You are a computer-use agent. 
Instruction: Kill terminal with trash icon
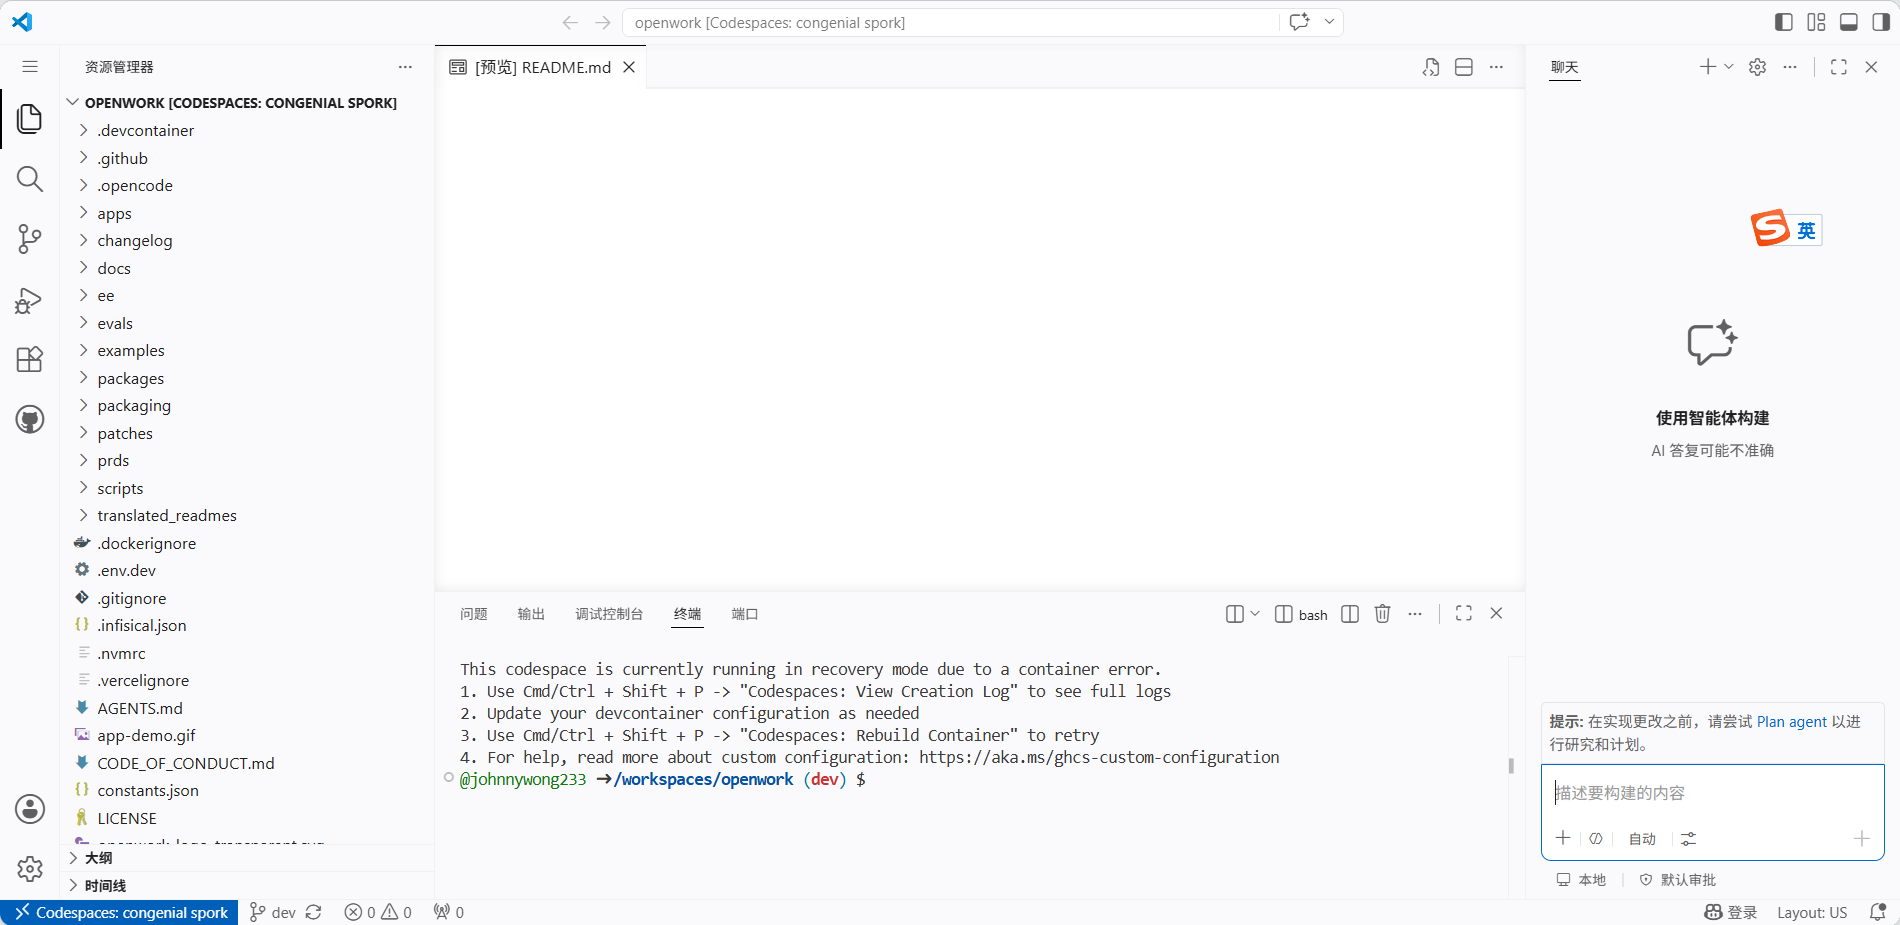pyautogui.click(x=1382, y=614)
